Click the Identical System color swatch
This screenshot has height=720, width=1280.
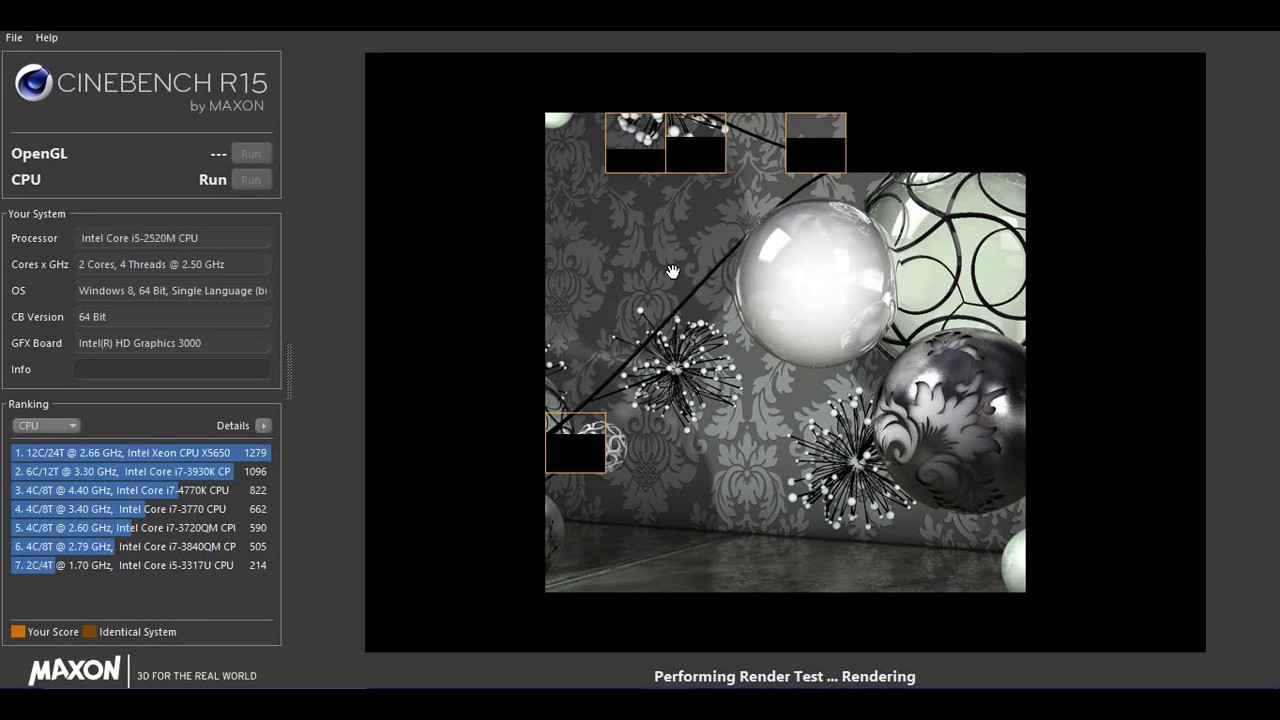[x=89, y=632]
